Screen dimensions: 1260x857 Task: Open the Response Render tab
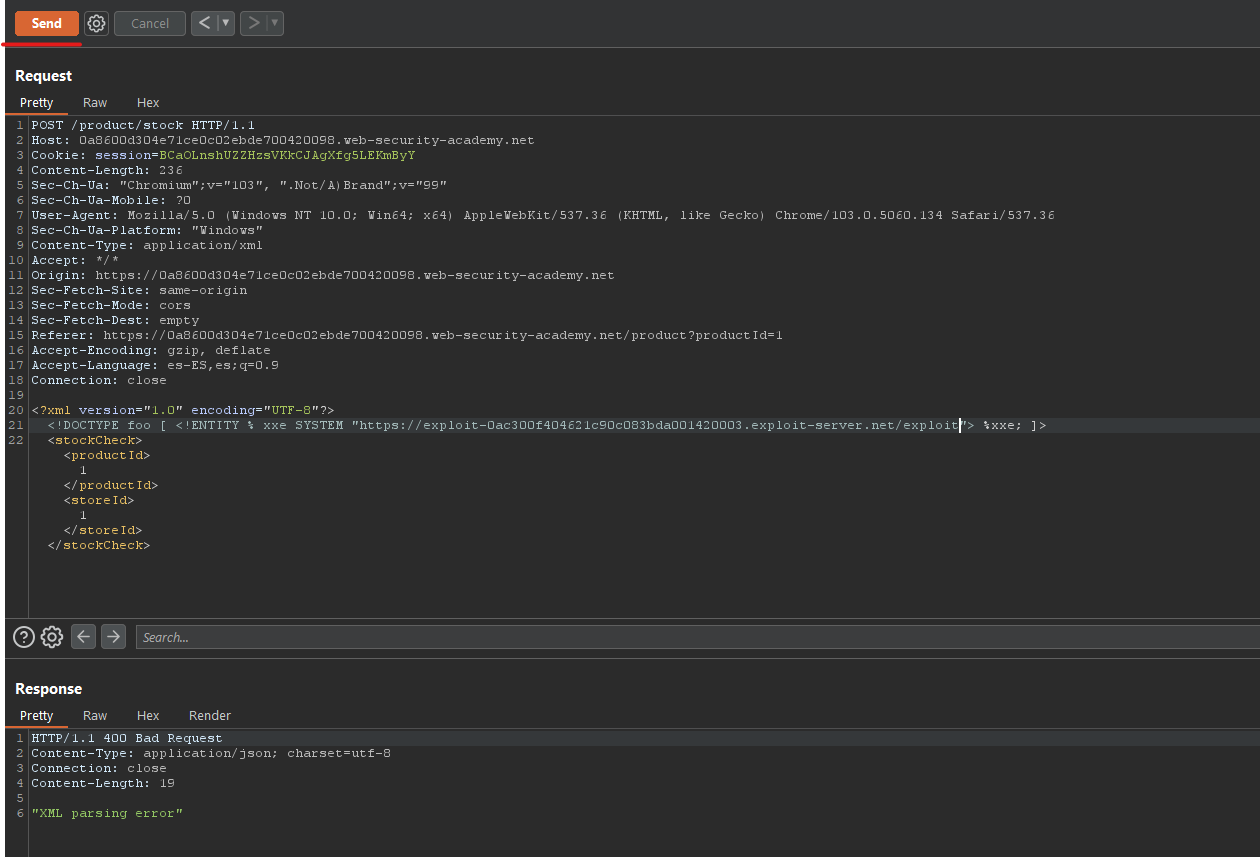coord(210,715)
